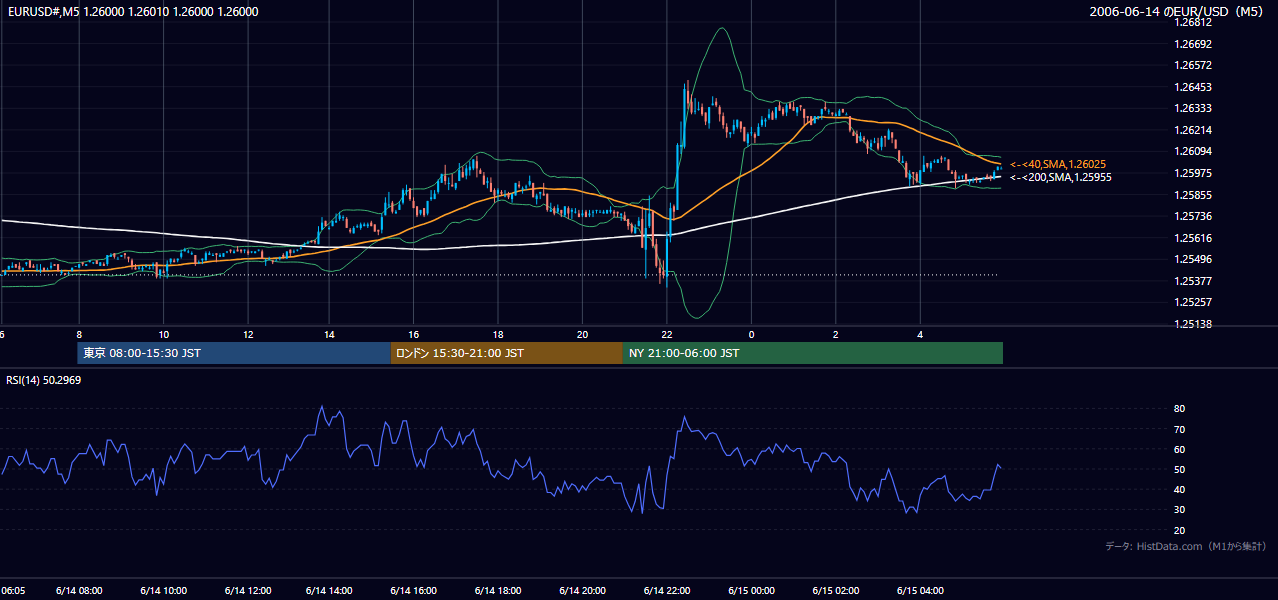
Task: Click price level 1.26692 on axis
Action: tap(1191, 44)
